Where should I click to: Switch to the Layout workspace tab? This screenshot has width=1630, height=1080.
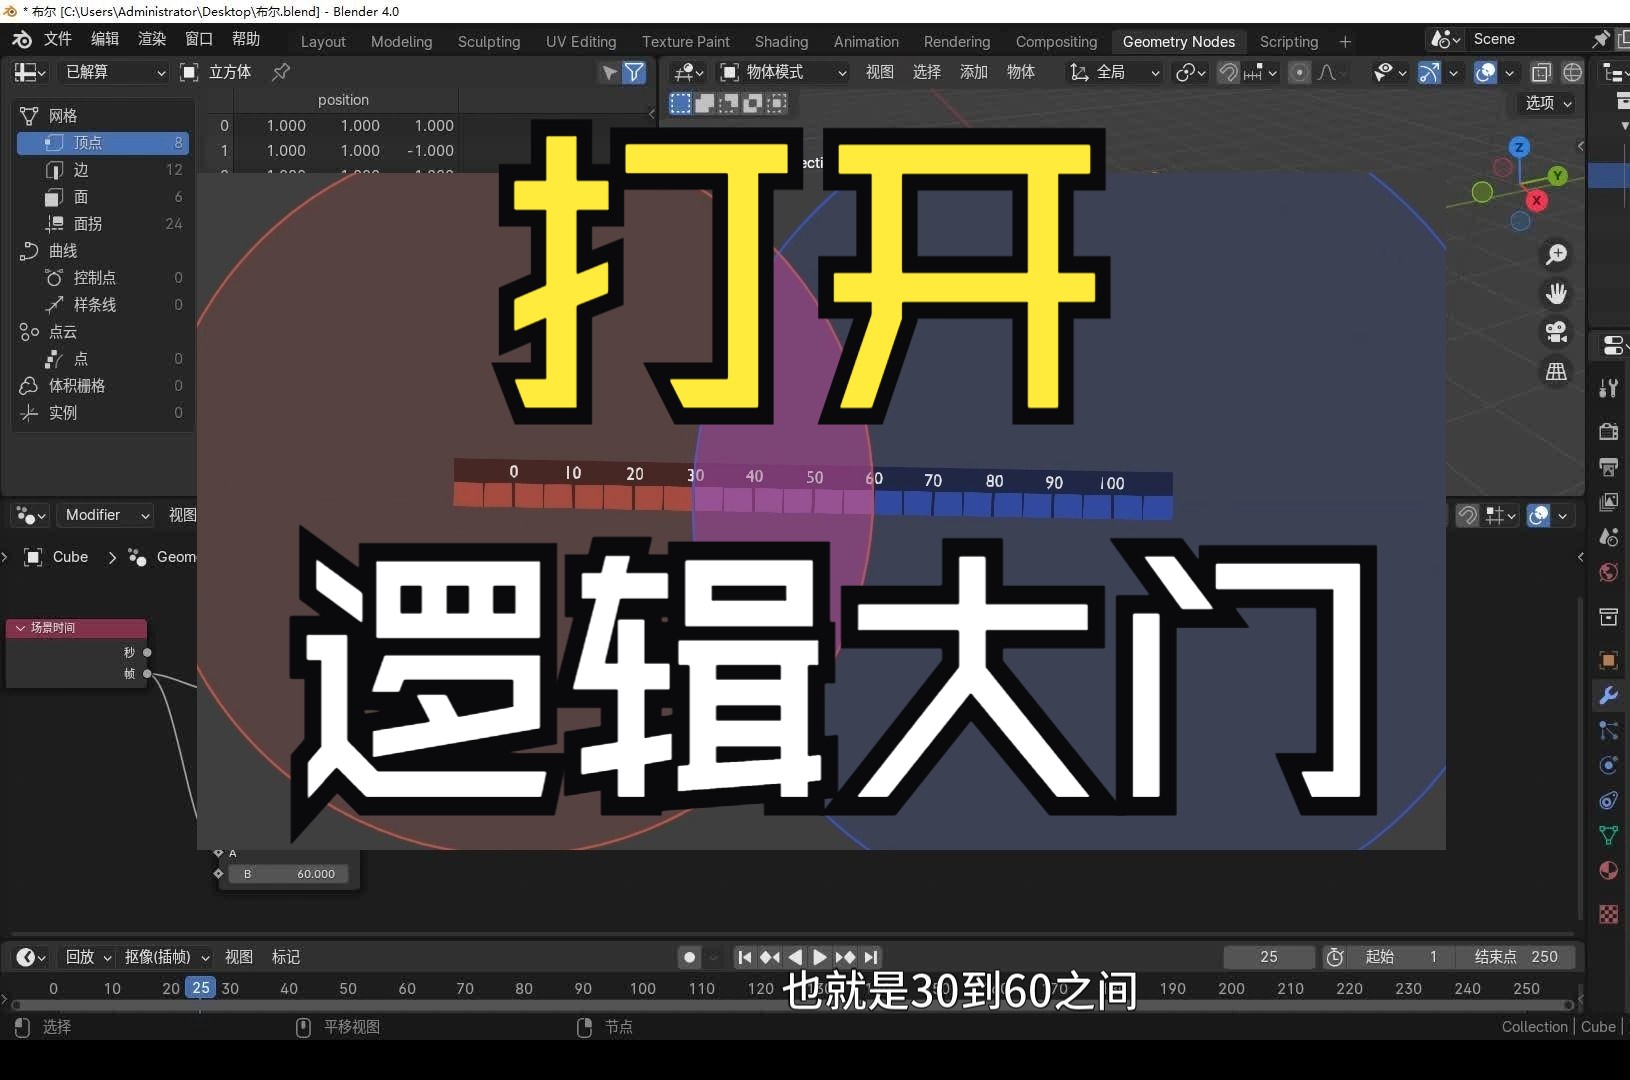point(323,42)
